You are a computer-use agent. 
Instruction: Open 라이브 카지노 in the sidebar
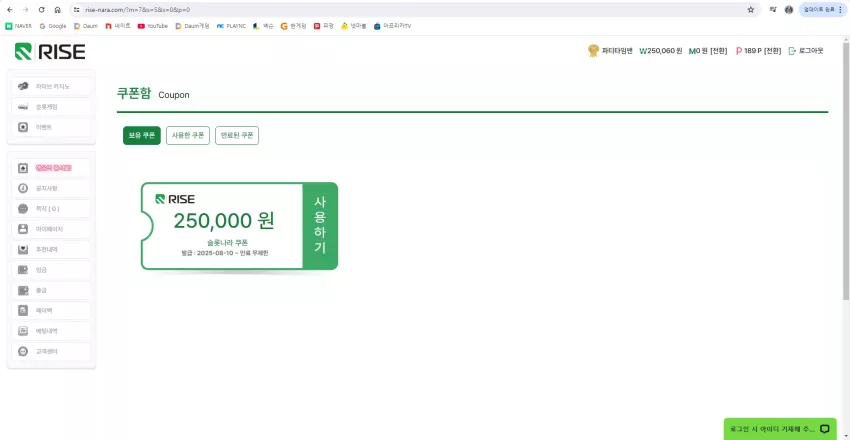[51, 86]
